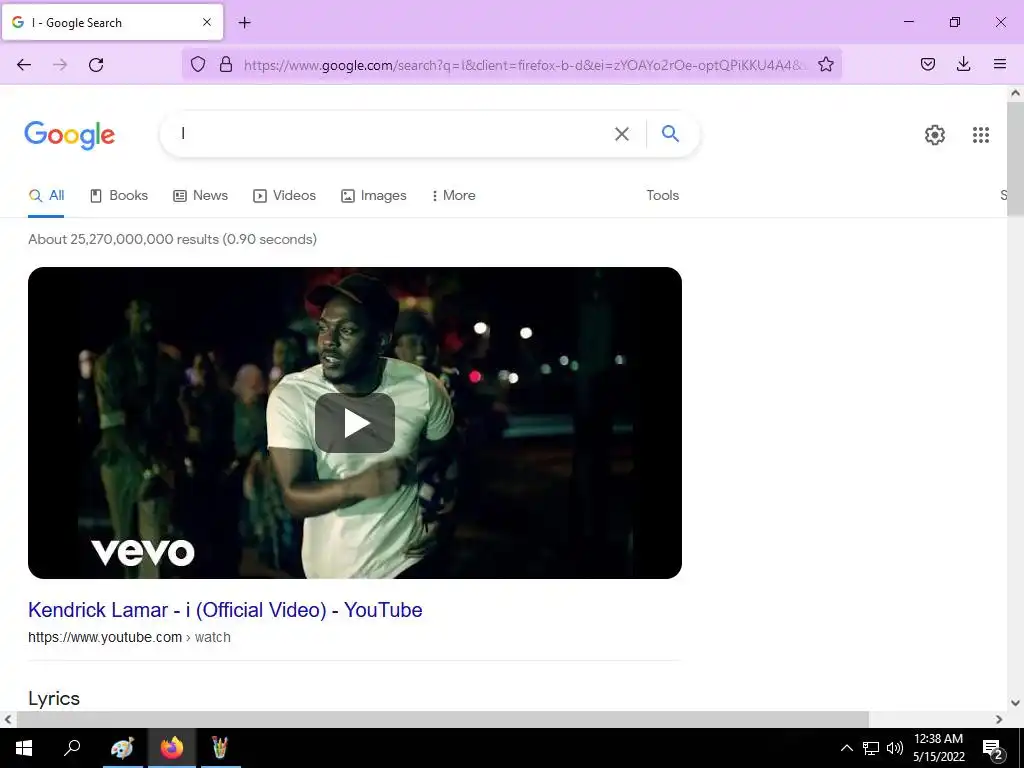1024x768 pixels.
Task: Open the Google apps grid
Action: 980,135
